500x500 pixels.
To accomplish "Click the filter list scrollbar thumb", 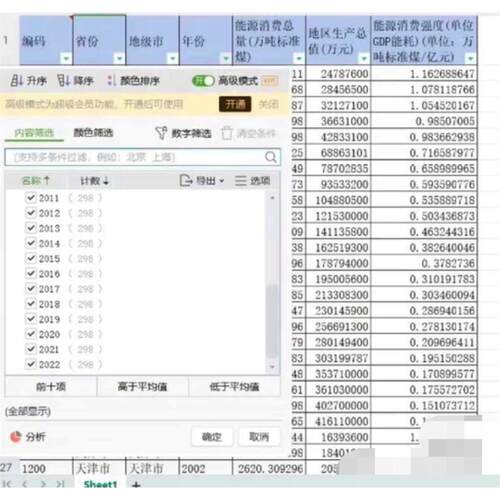I will point(272,321).
